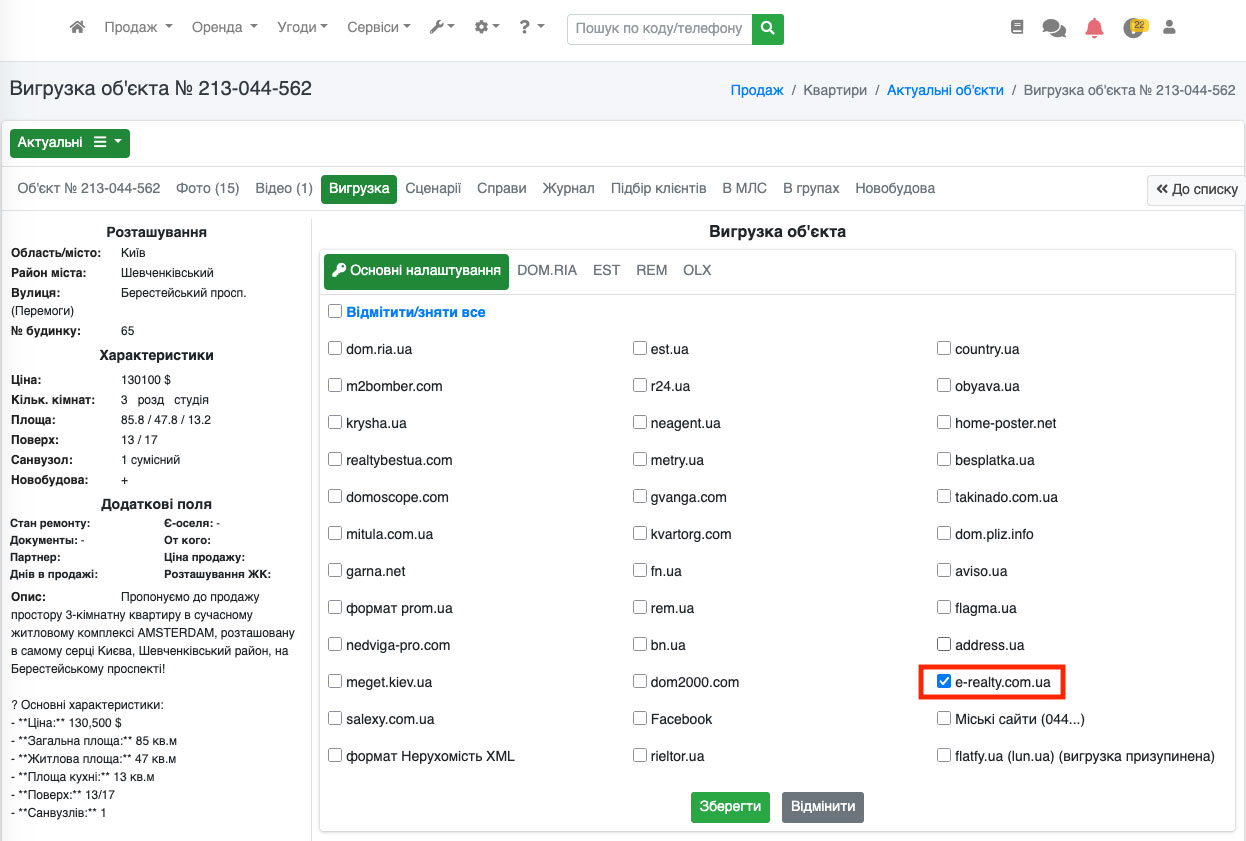Open the user profile icon
This screenshot has height=841, width=1246.
tap(1169, 28)
